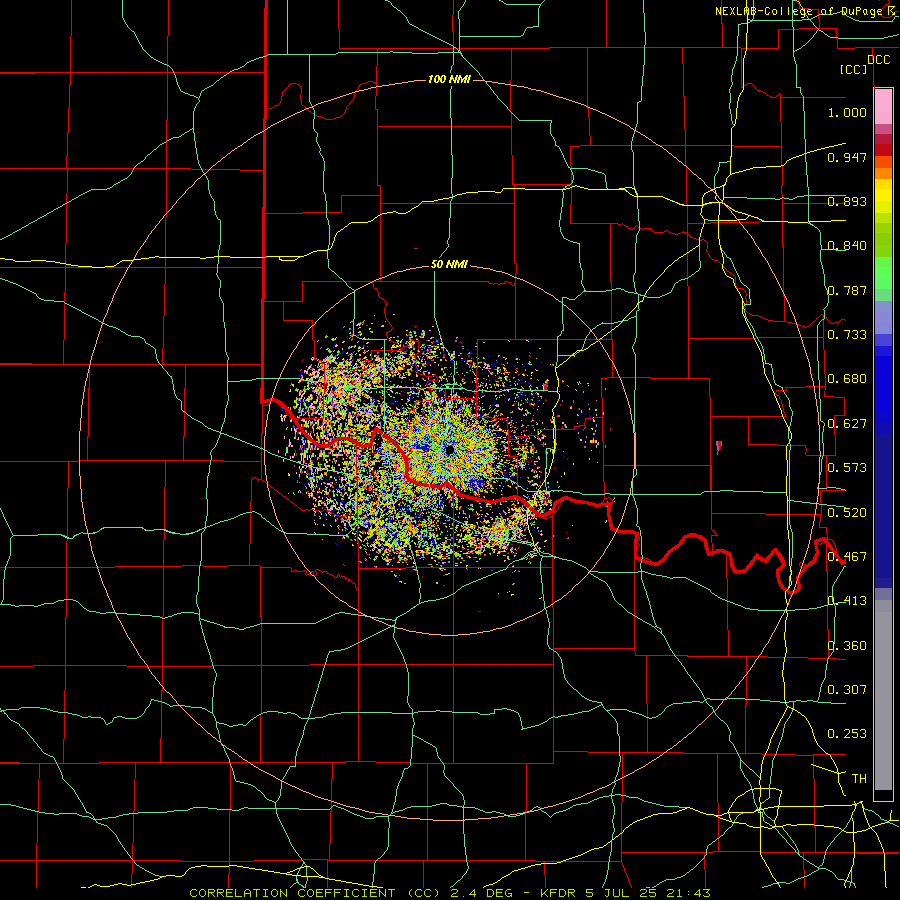Select the 0.573 scale value

(x=847, y=468)
